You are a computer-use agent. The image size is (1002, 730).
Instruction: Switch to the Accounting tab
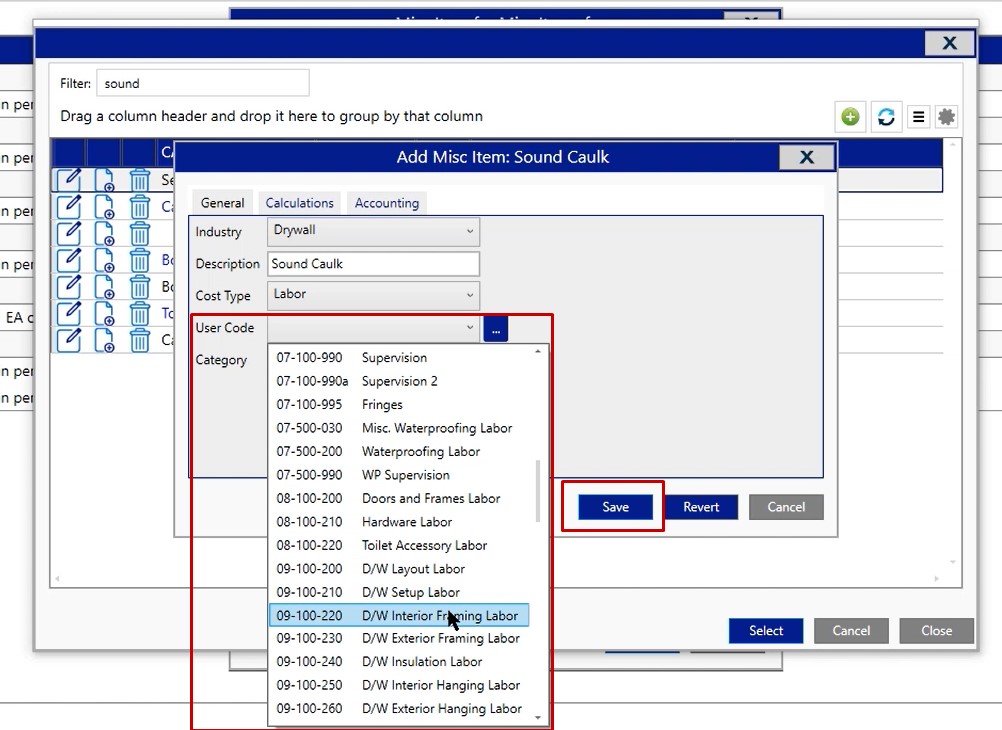click(x=386, y=203)
